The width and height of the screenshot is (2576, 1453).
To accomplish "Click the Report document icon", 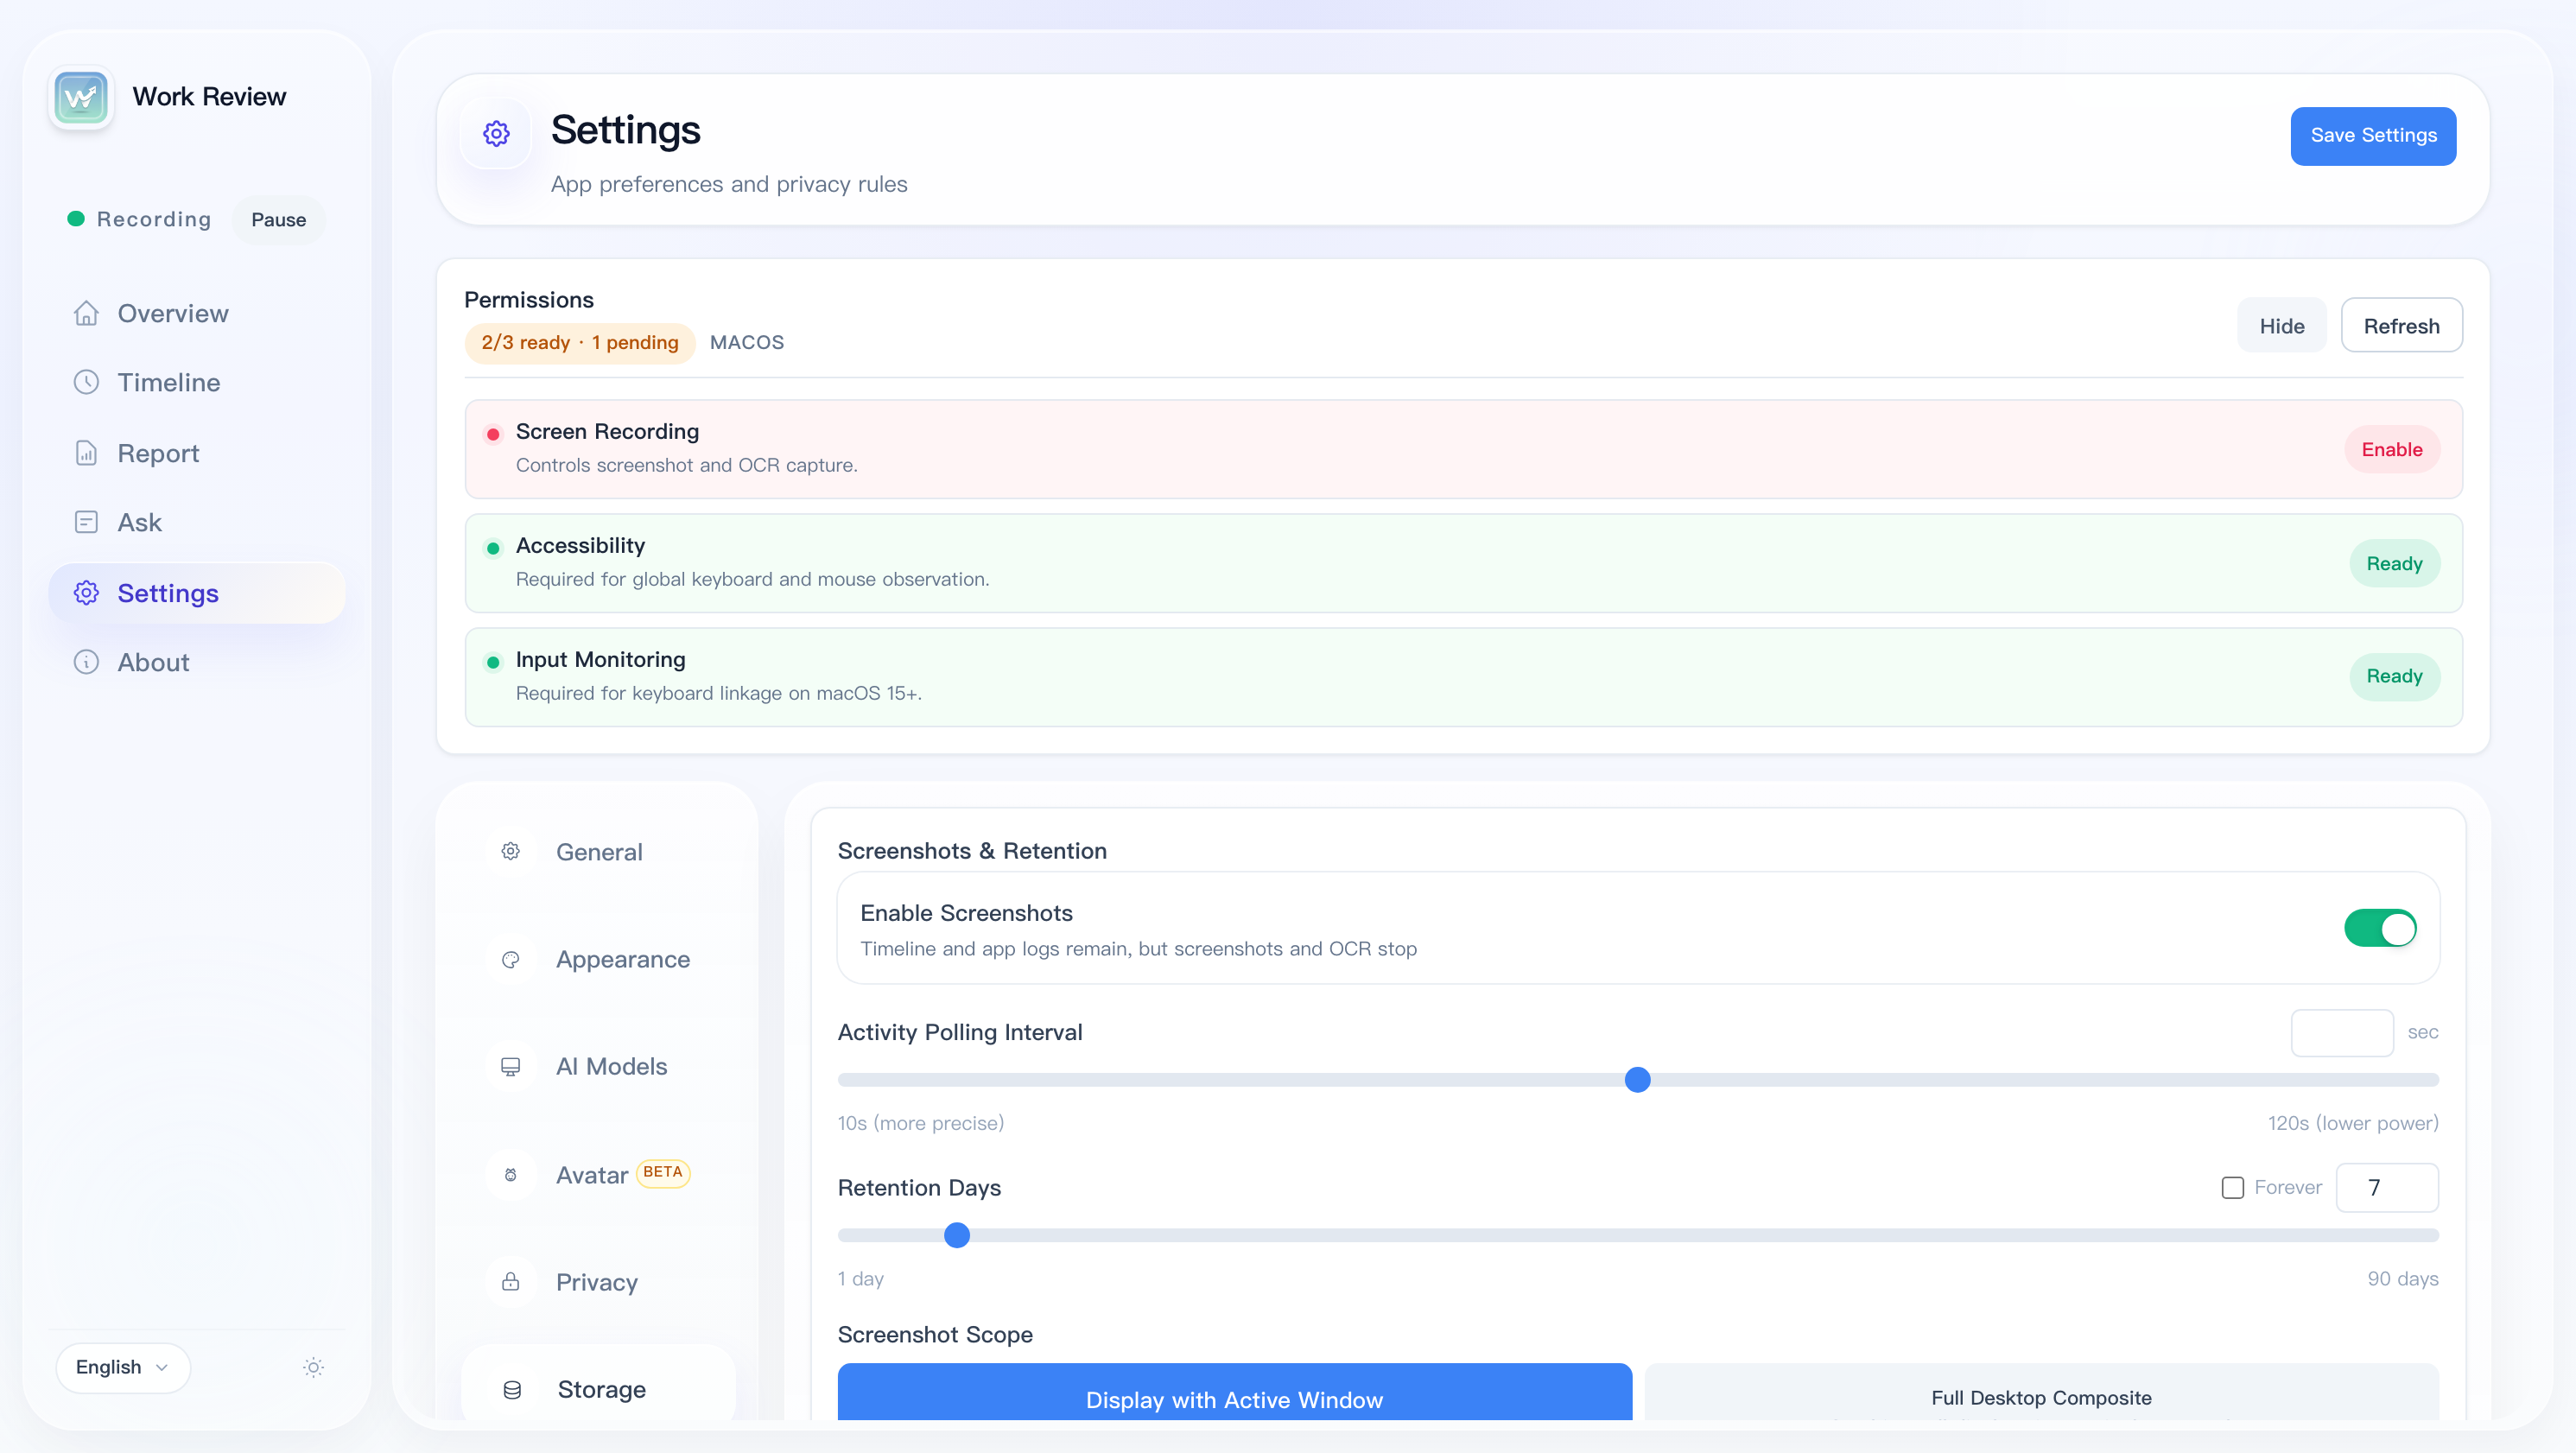I will (86, 453).
